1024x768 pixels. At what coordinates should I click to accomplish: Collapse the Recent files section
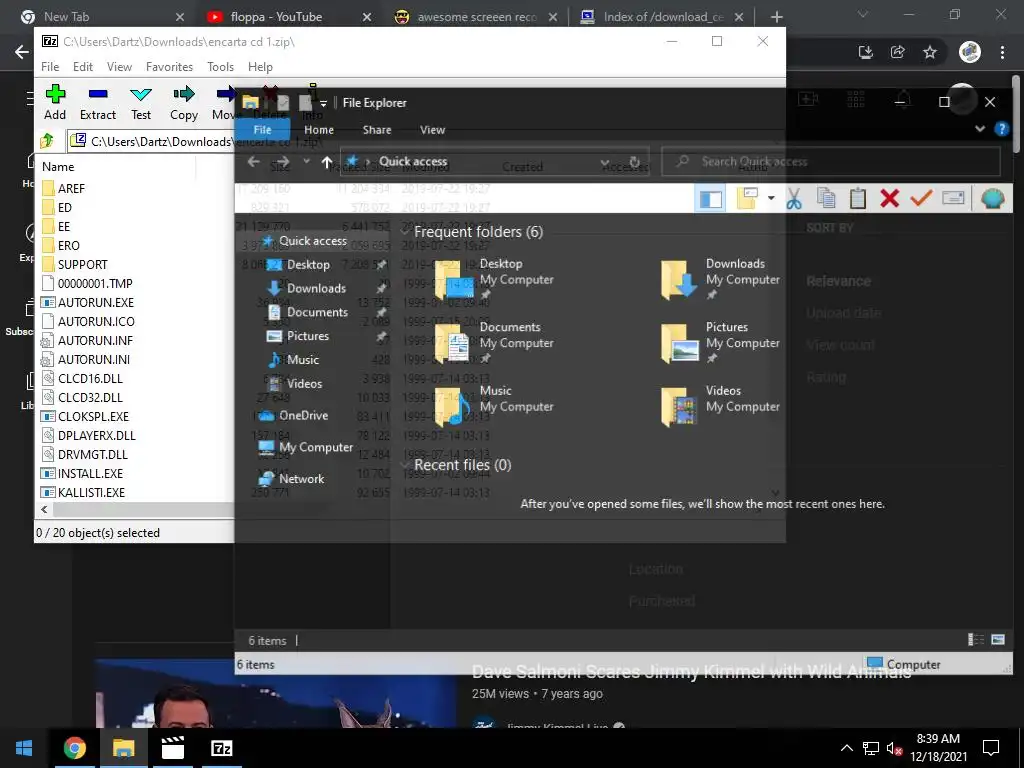pyautogui.click(x=405, y=465)
